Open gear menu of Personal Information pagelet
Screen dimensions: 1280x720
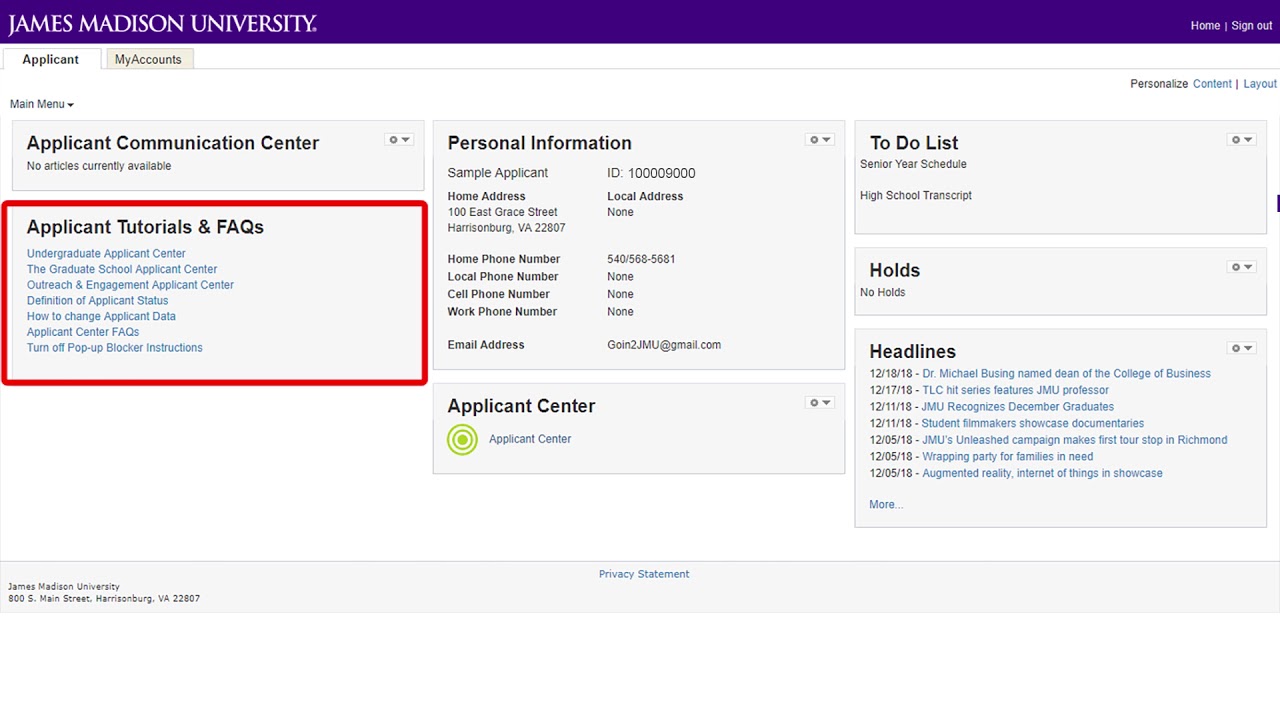[x=820, y=140]
